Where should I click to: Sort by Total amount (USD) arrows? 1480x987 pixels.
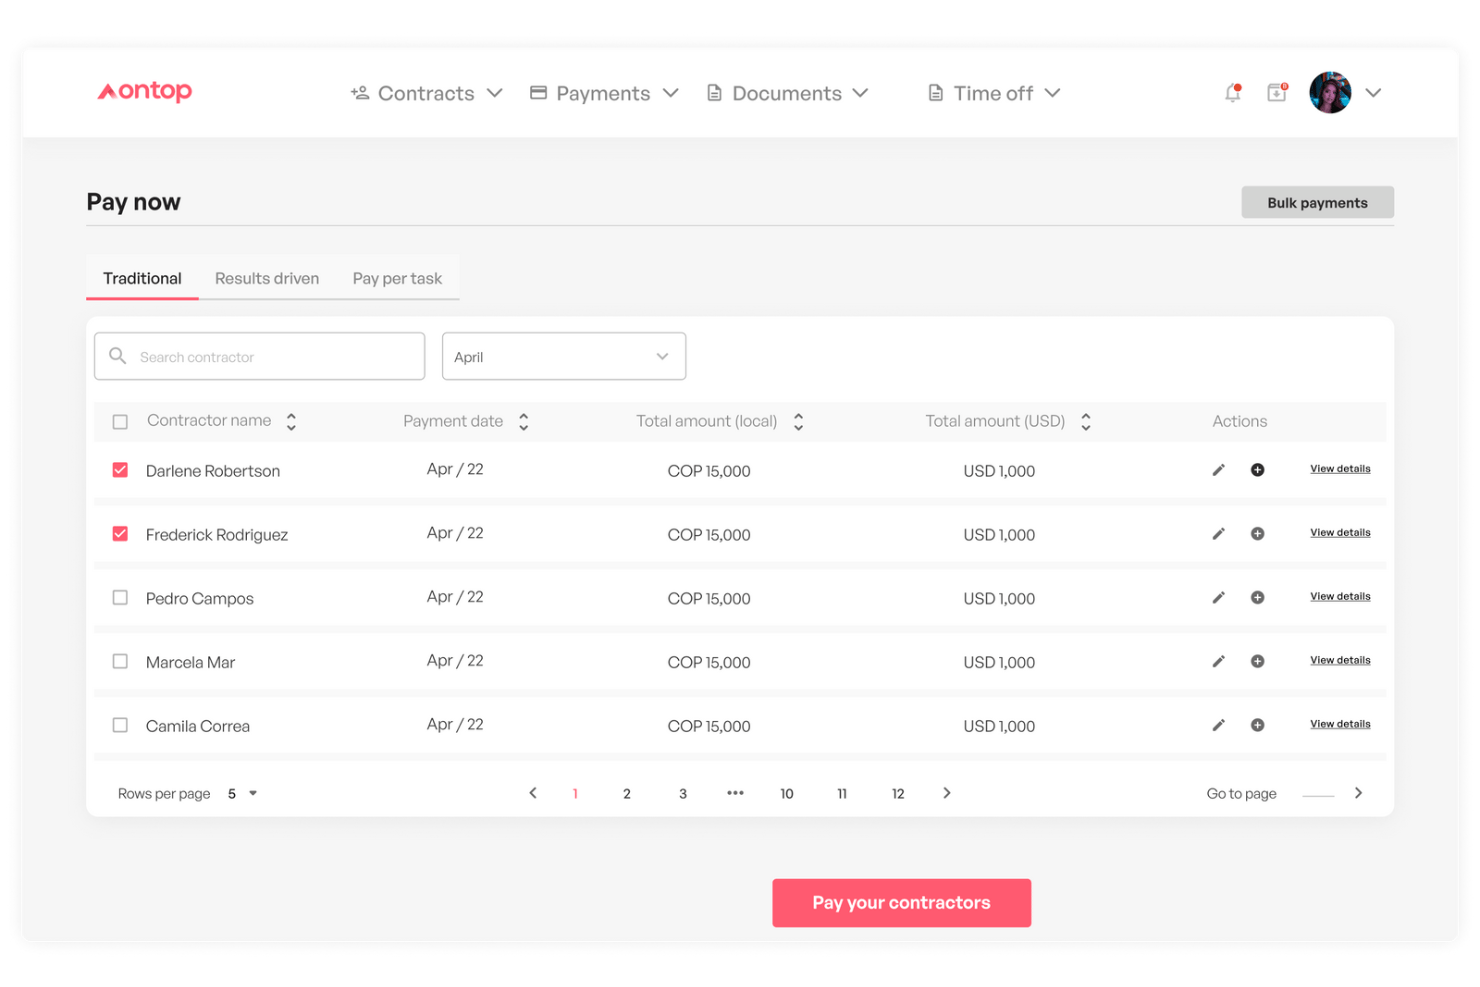[1086, 422]
